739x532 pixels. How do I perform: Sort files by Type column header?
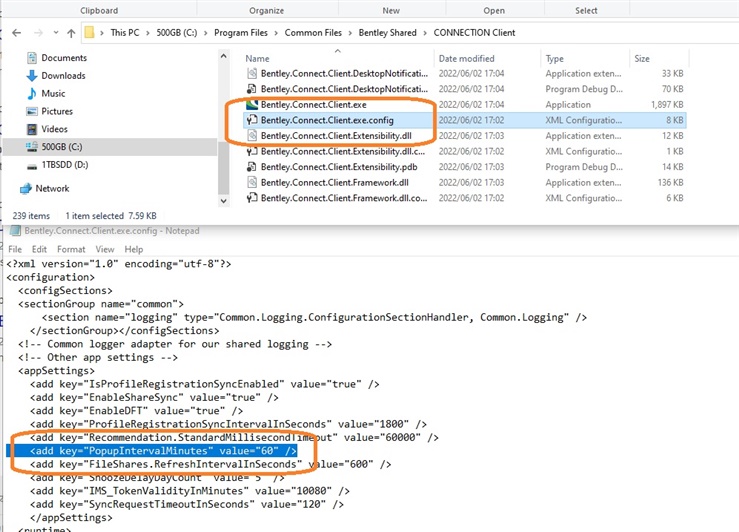pyautogui.click(x=555, y=58)
